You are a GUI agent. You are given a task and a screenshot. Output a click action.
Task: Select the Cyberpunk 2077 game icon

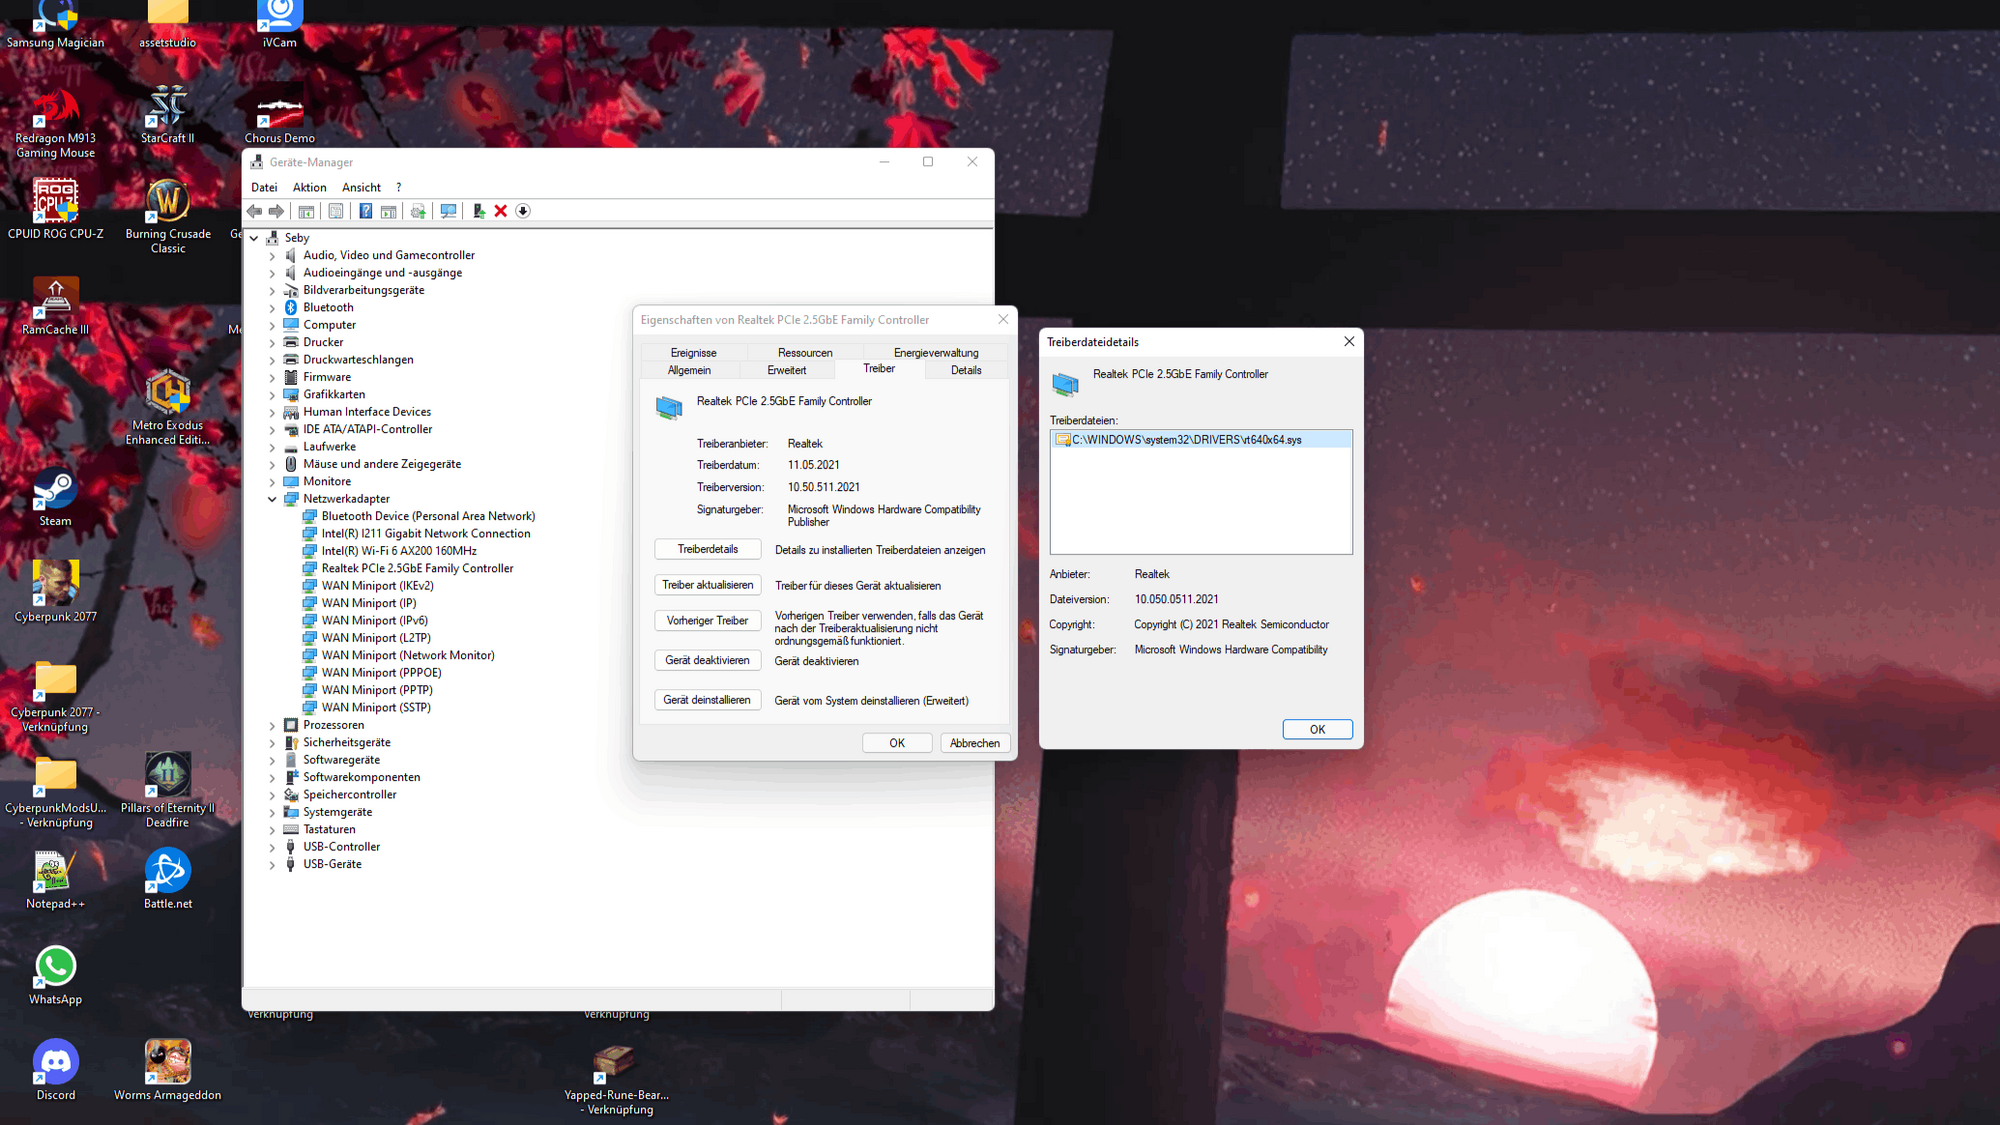(x=55, y=591)
